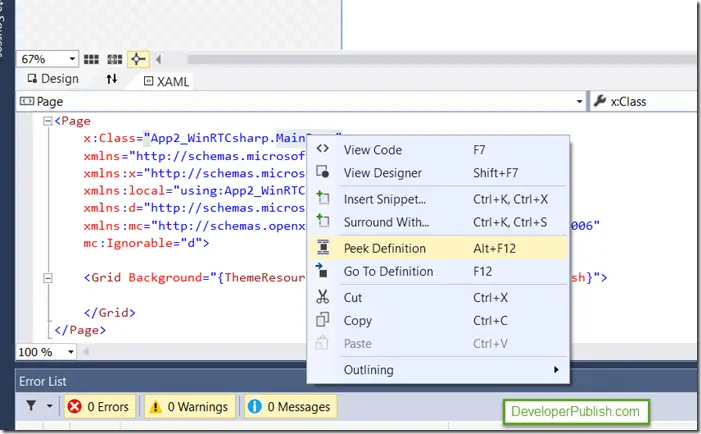The image size is (701, 434).
Task: Click the closing </Grid> tag
Action: point(110,313)
